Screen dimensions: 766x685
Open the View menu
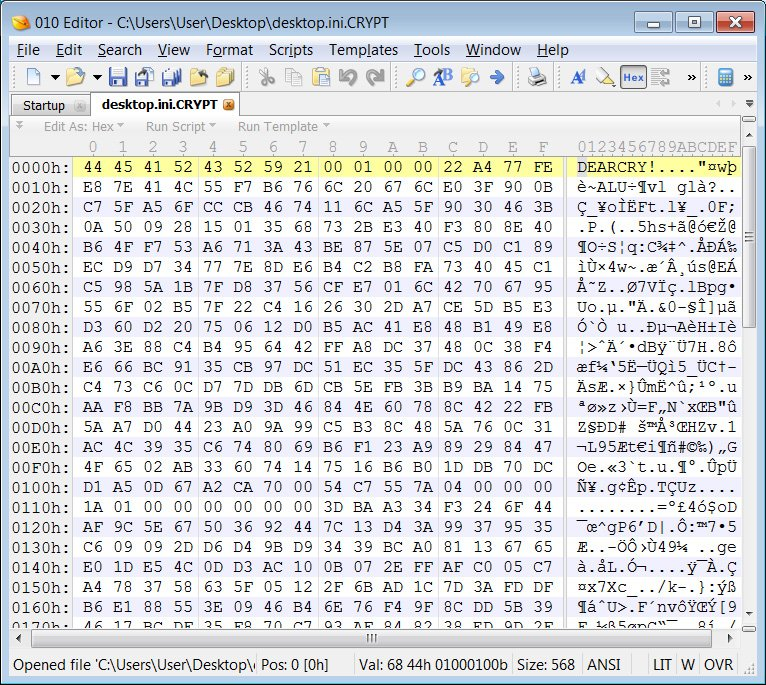[173, 50]
